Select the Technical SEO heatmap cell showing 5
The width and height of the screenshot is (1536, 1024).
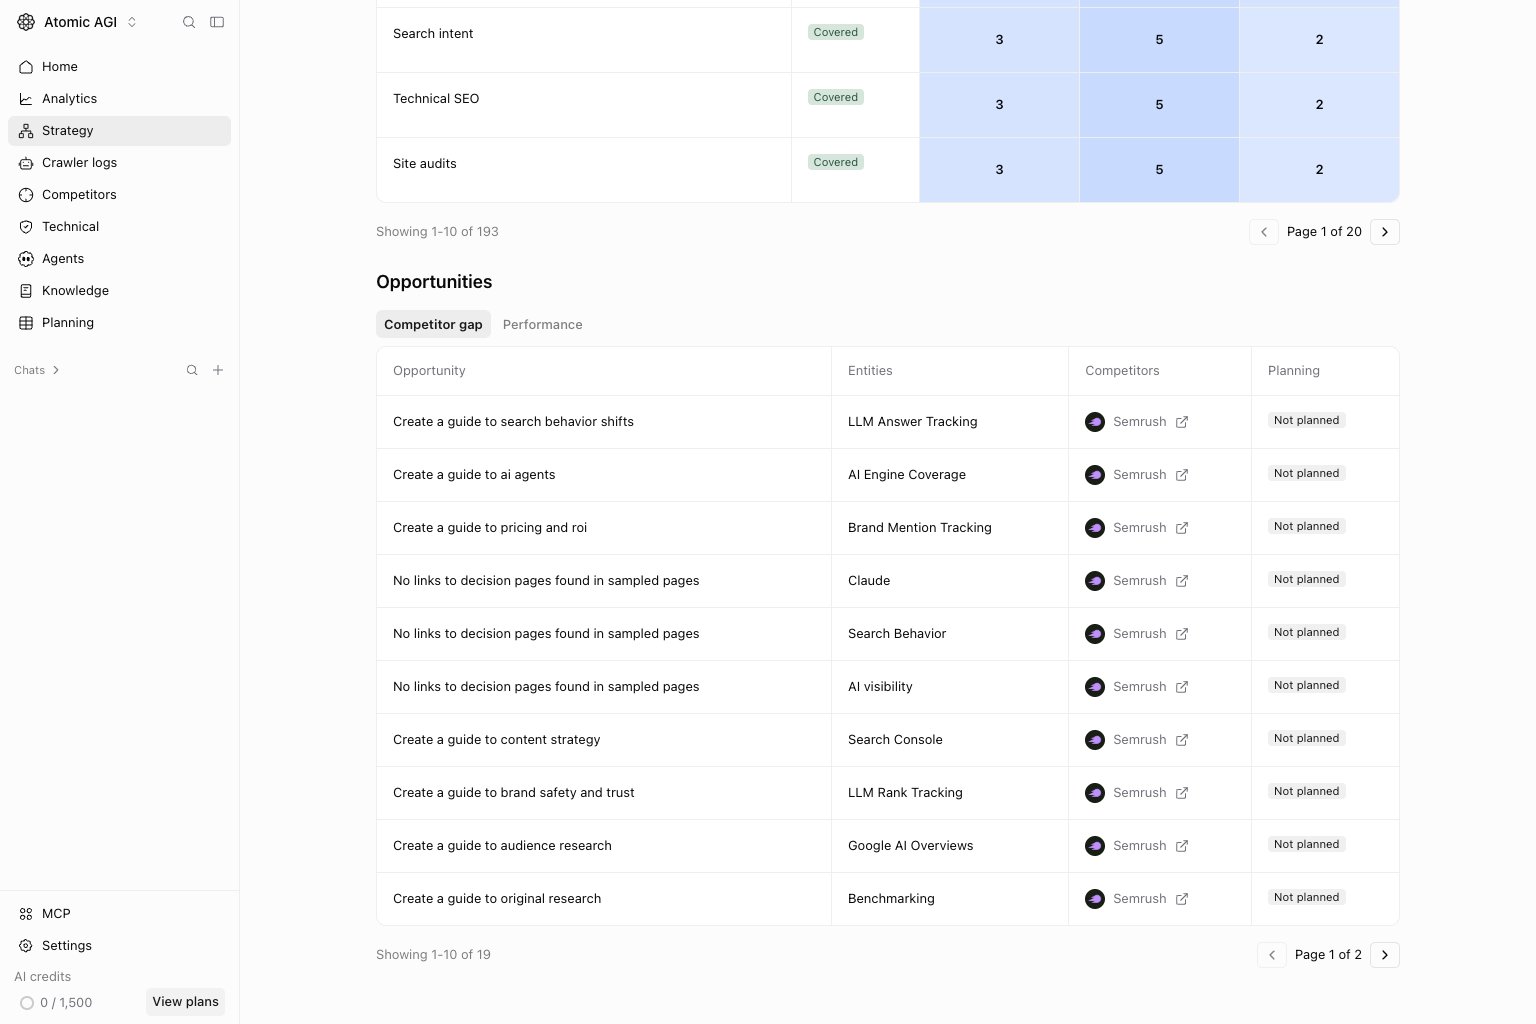(x=1159, y=105)
